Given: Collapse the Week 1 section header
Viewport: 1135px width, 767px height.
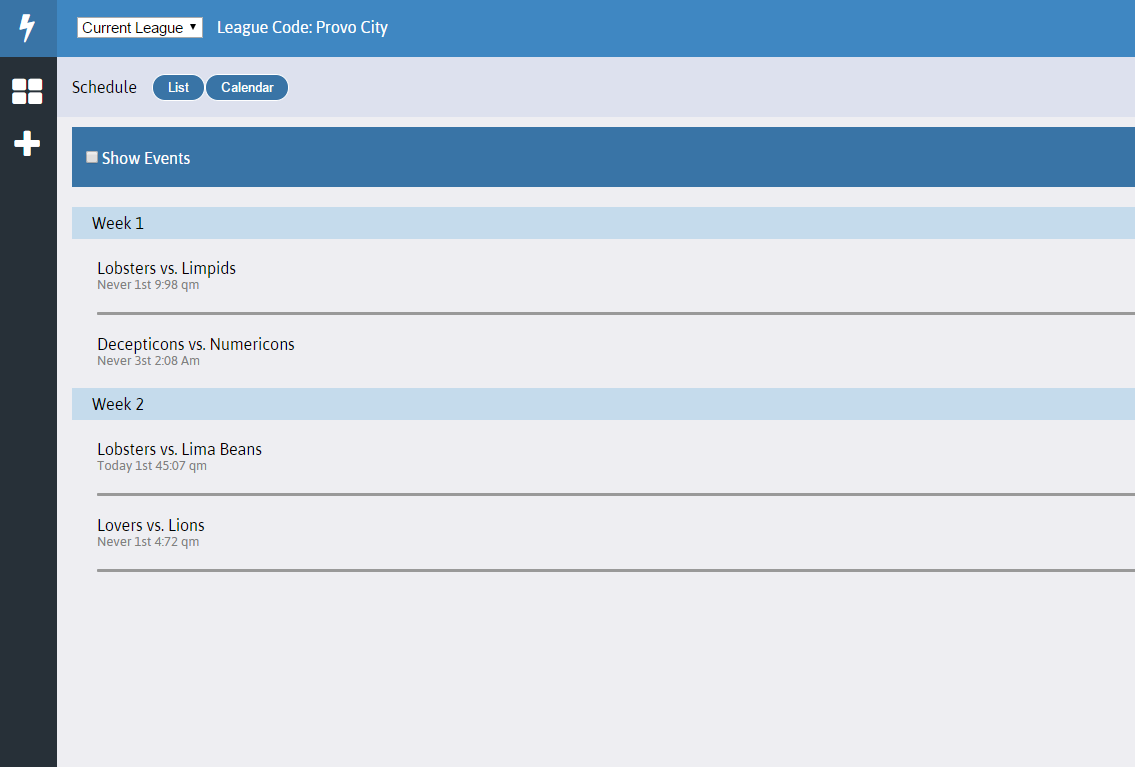Looking at the screenshot, I should click(x=118, y=223).
